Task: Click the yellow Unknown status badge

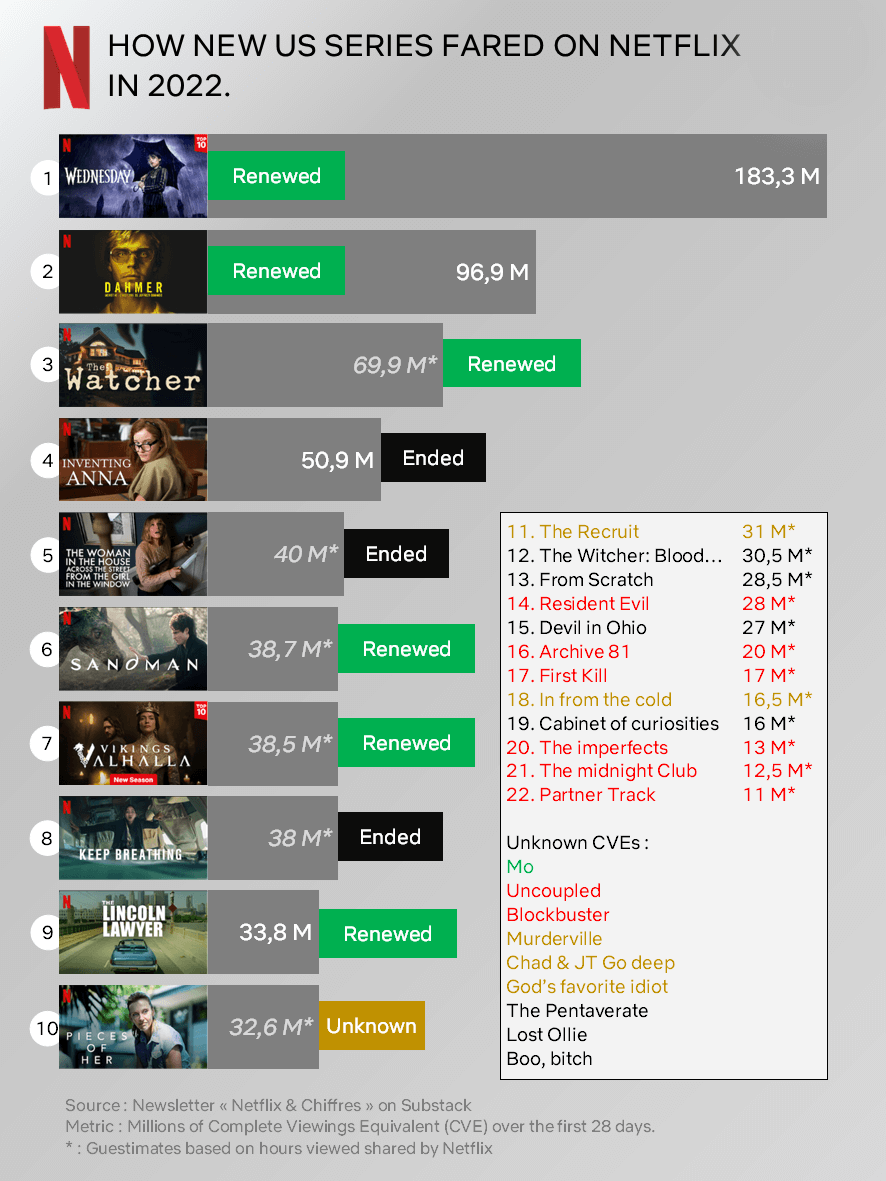Action: tap(371, 1026)
